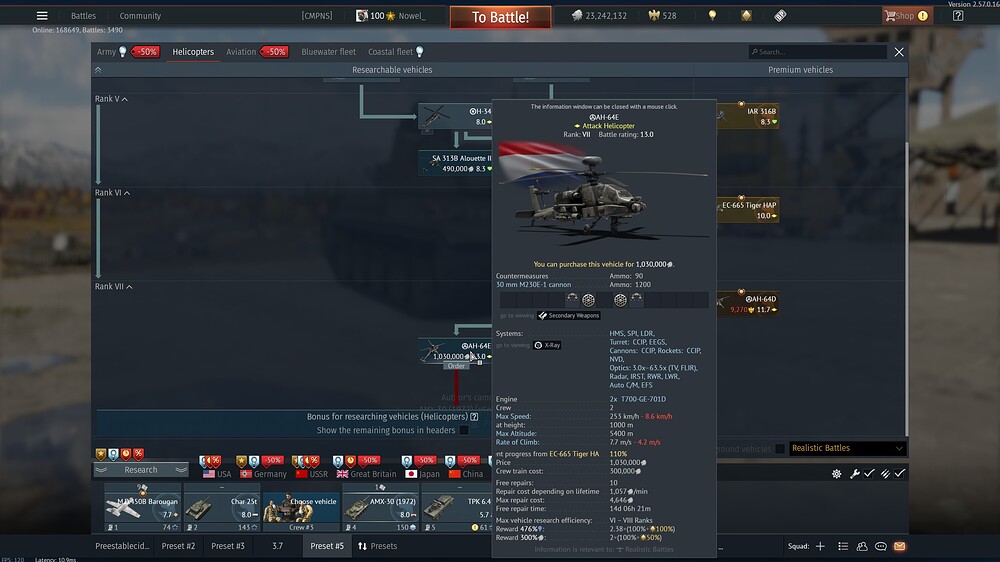The image size is (1000, 562).
Task: Select the EC-665 Tiger HAP premium helicopter
Action: point(747,210)
